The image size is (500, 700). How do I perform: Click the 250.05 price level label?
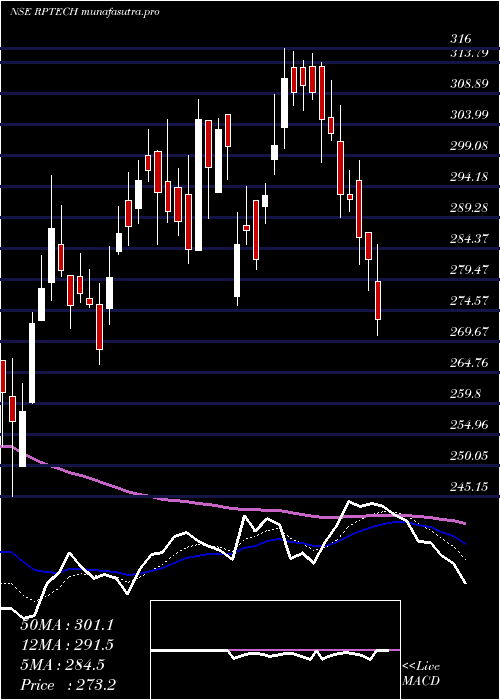(x=468, y=456)
